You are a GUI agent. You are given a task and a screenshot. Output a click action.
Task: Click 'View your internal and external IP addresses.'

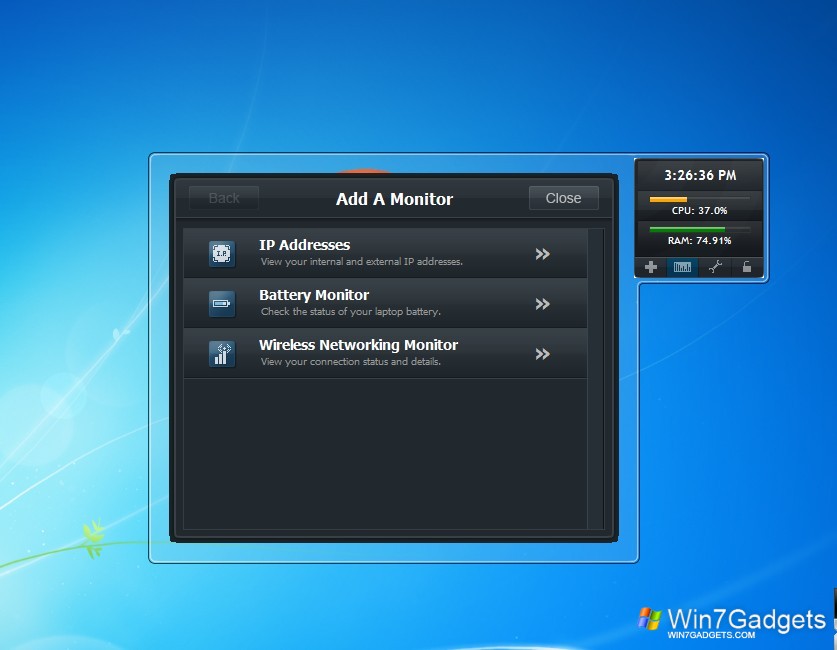[361, 261]
